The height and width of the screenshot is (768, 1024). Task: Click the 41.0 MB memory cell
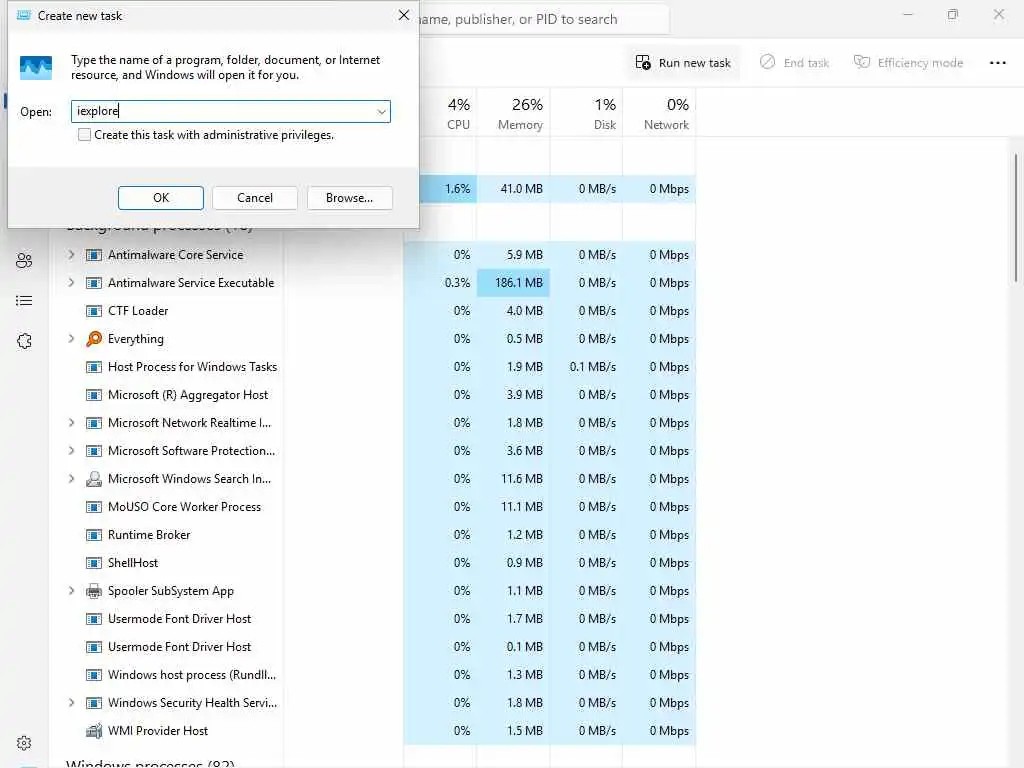[513, 189]
